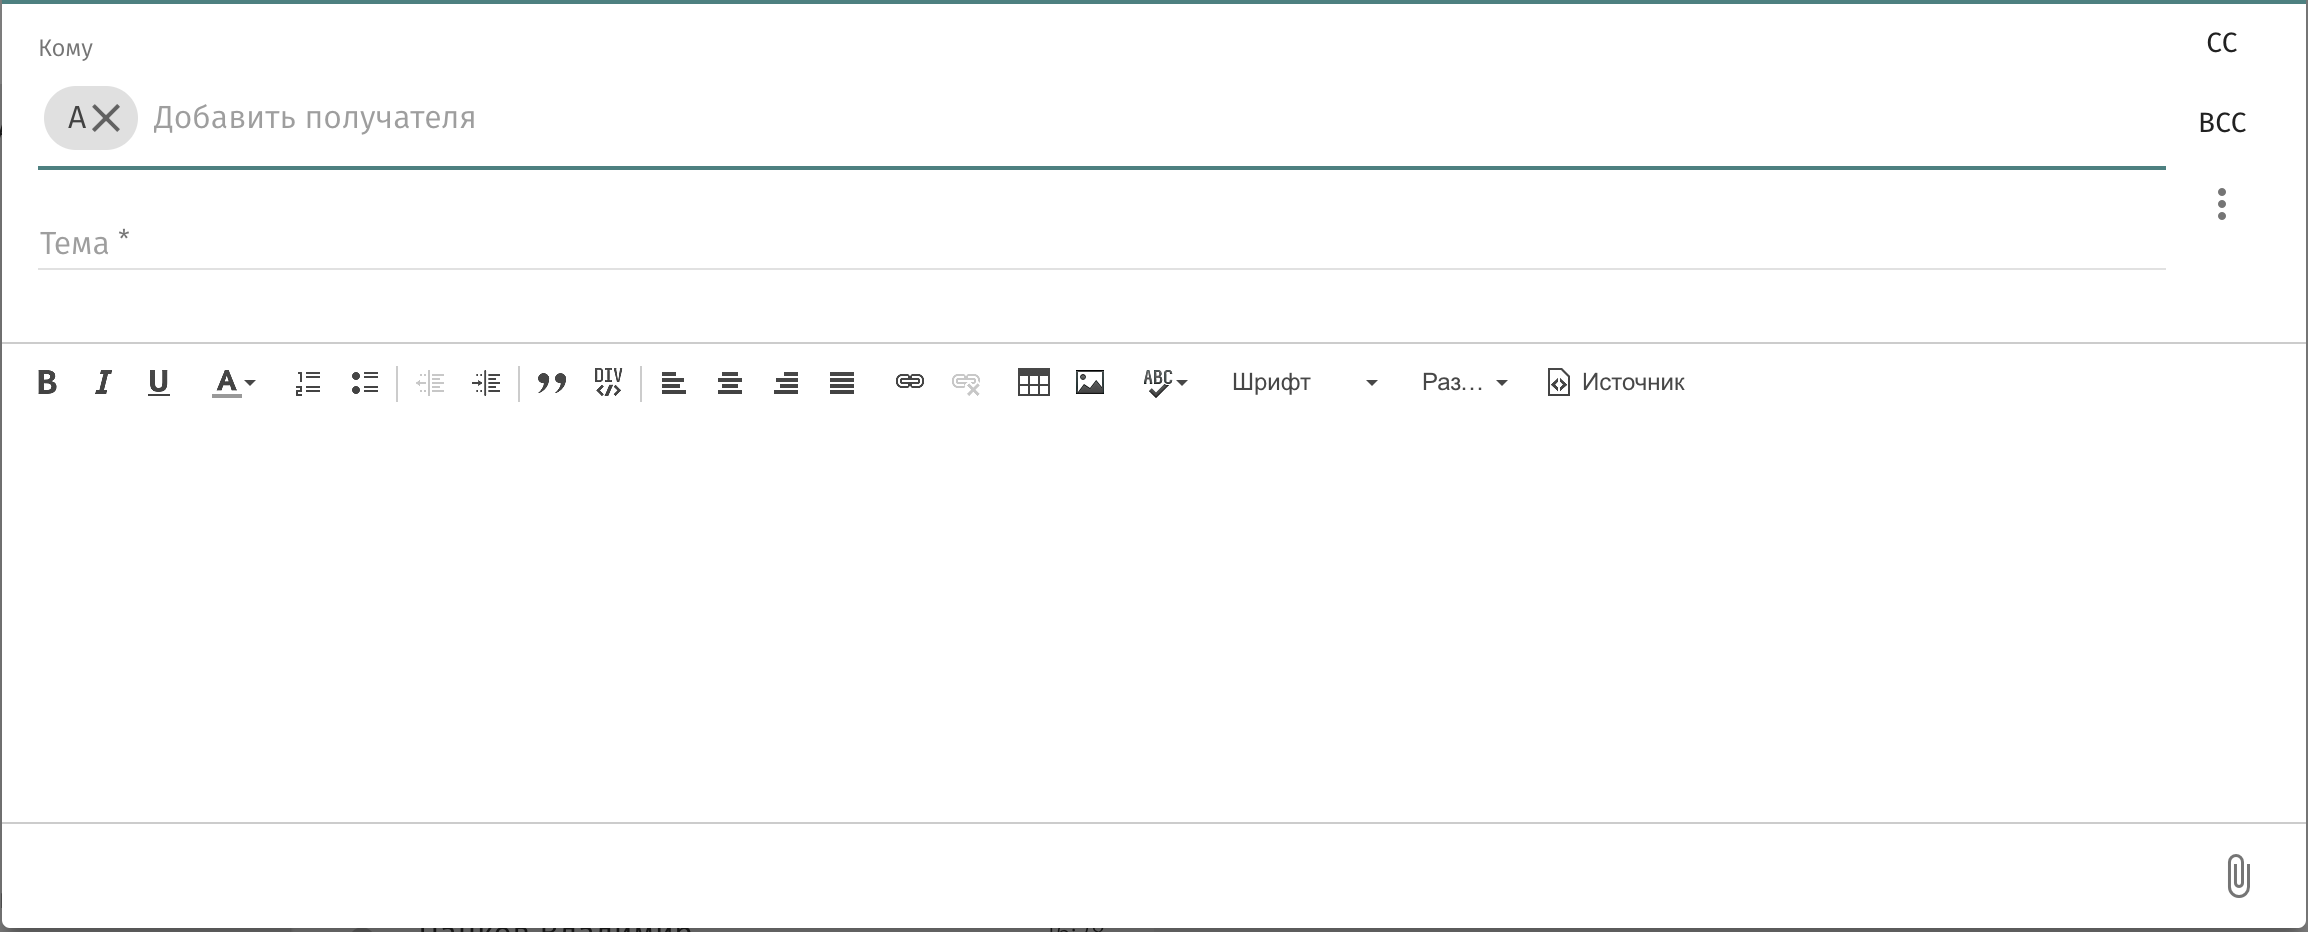Screen dimensions: 2308x932
Task: Open the spell check dropdown
Action: click(1165, 382)
